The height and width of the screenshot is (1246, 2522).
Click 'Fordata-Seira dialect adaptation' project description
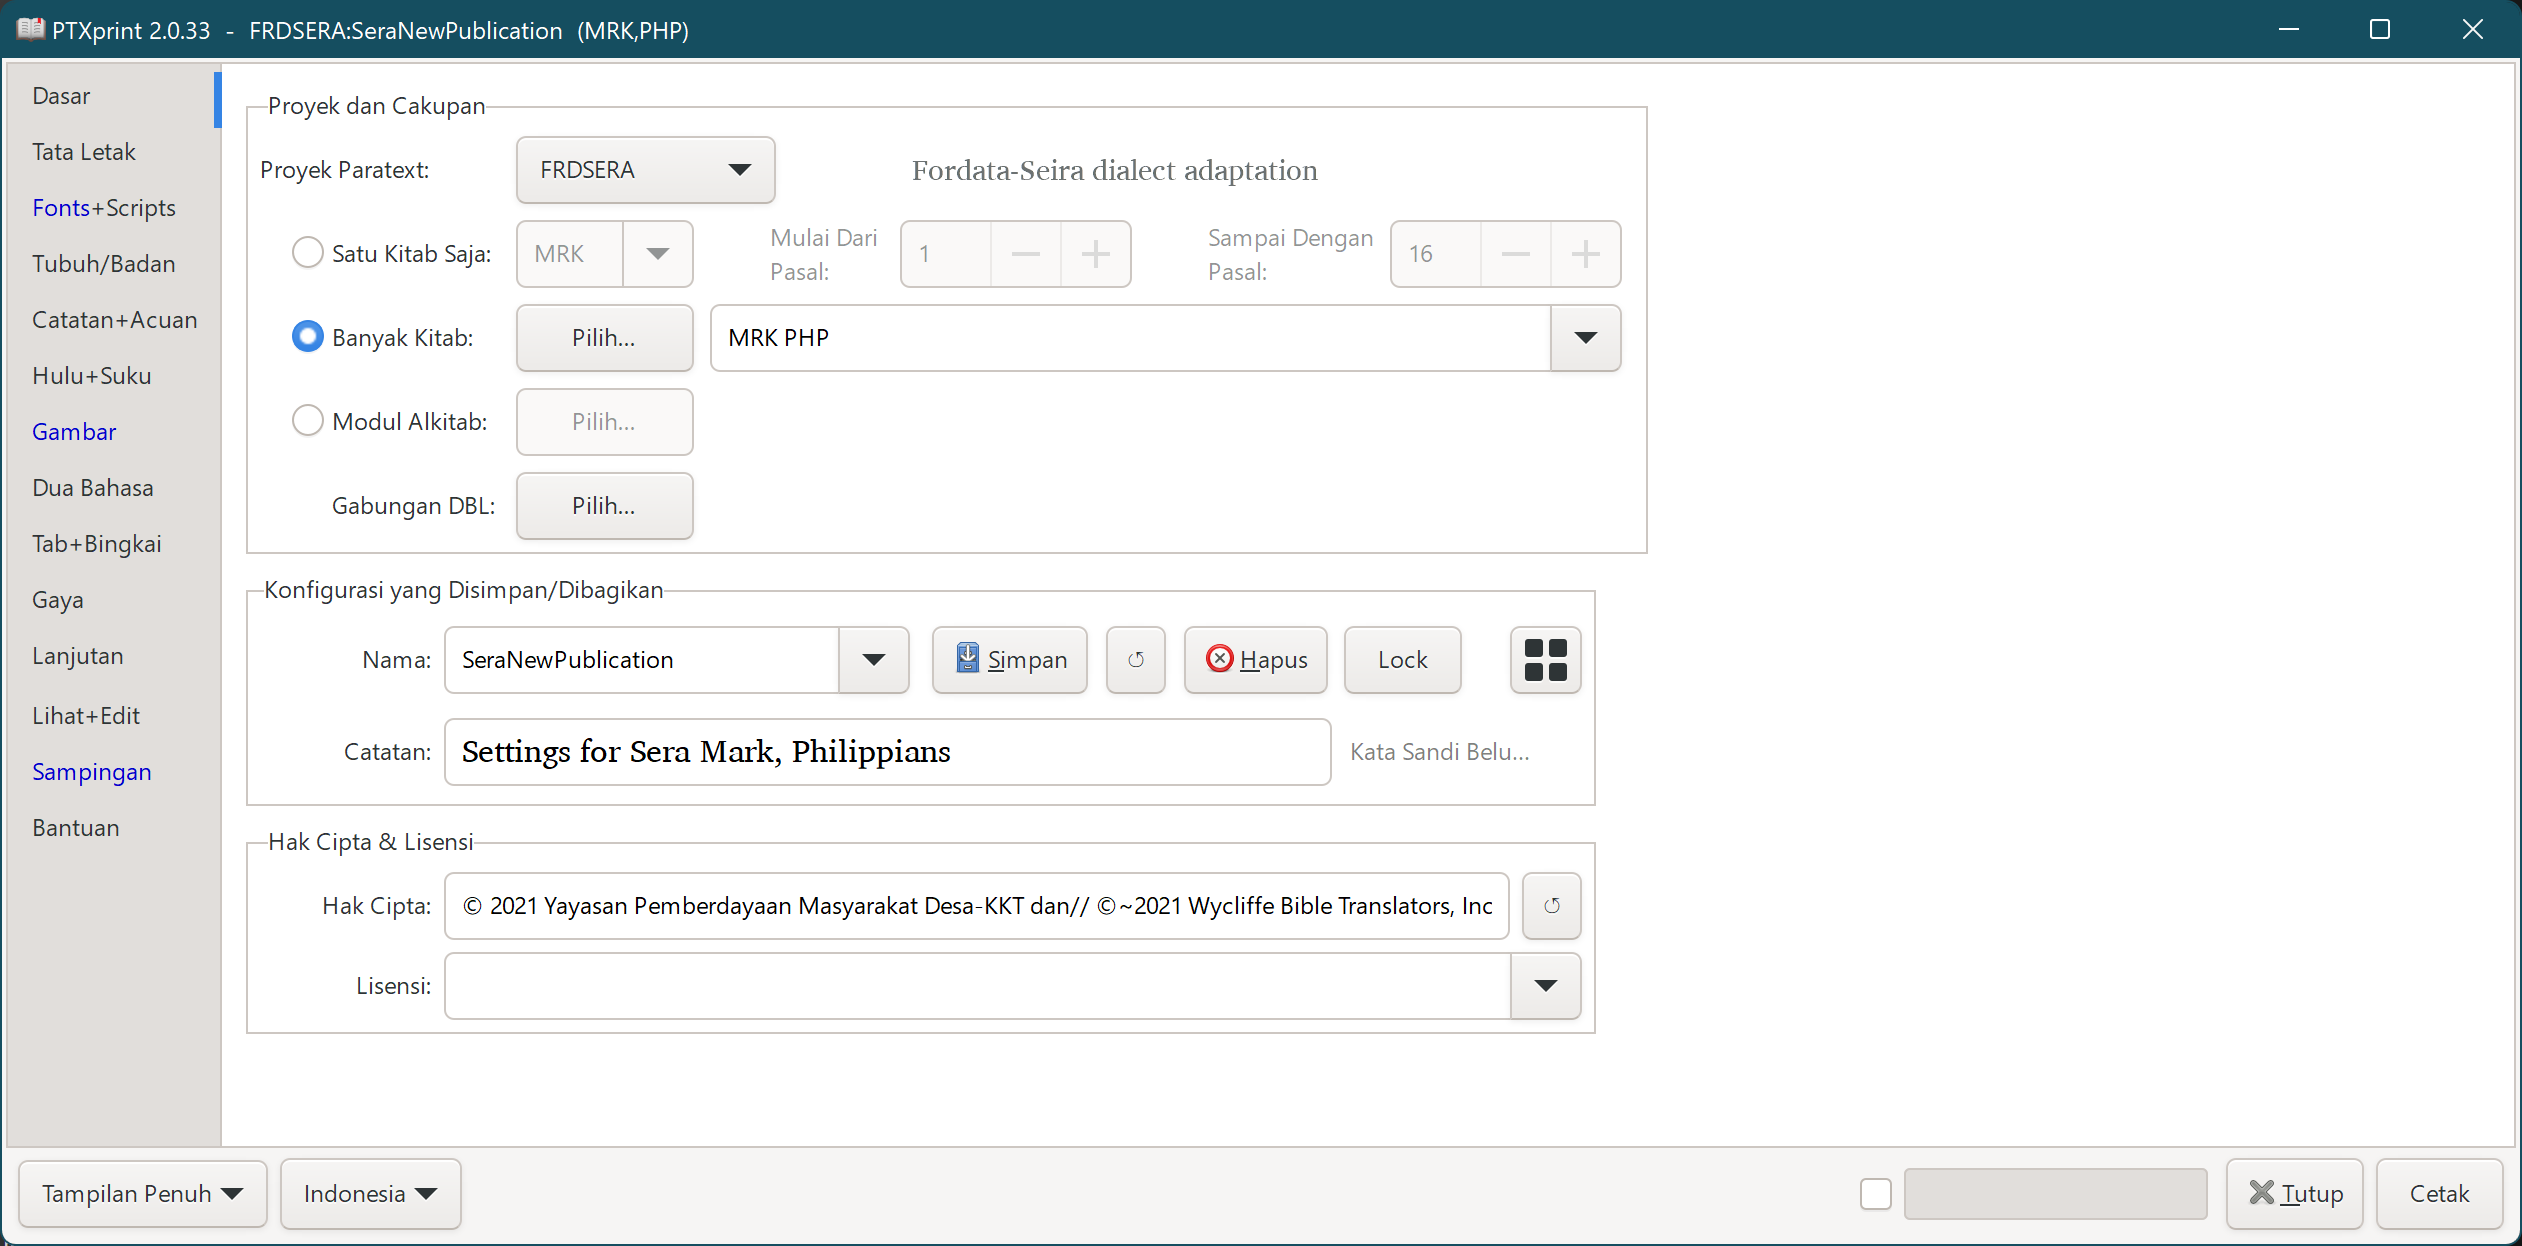tap(1114, 171)
